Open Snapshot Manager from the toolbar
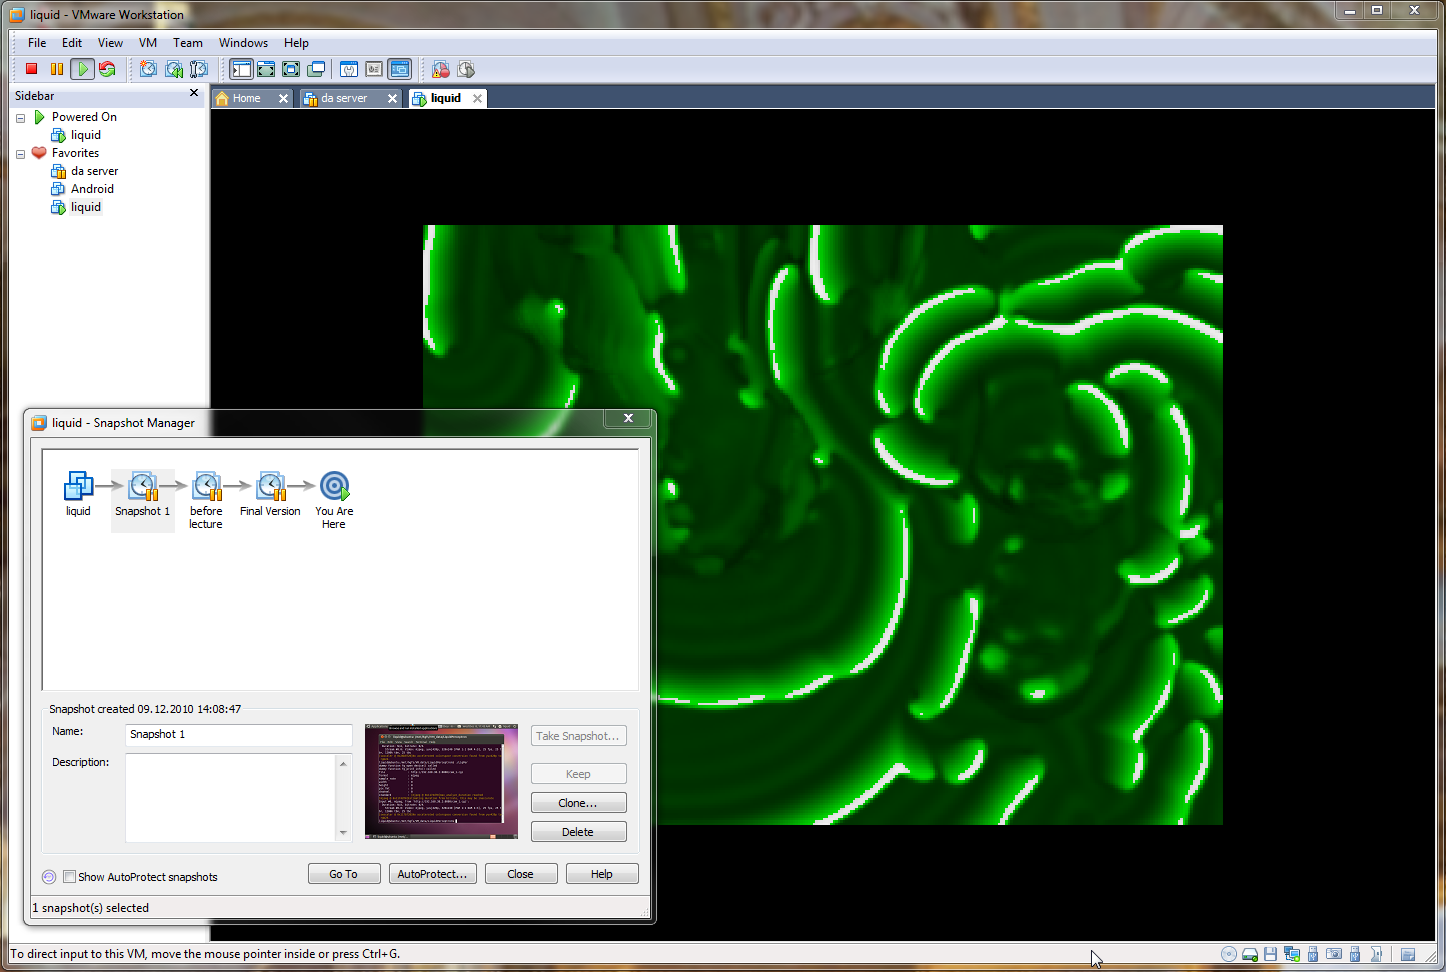The height and width of the screenshot is (972, 1446). pyautogui.click(x=199, y=69)
